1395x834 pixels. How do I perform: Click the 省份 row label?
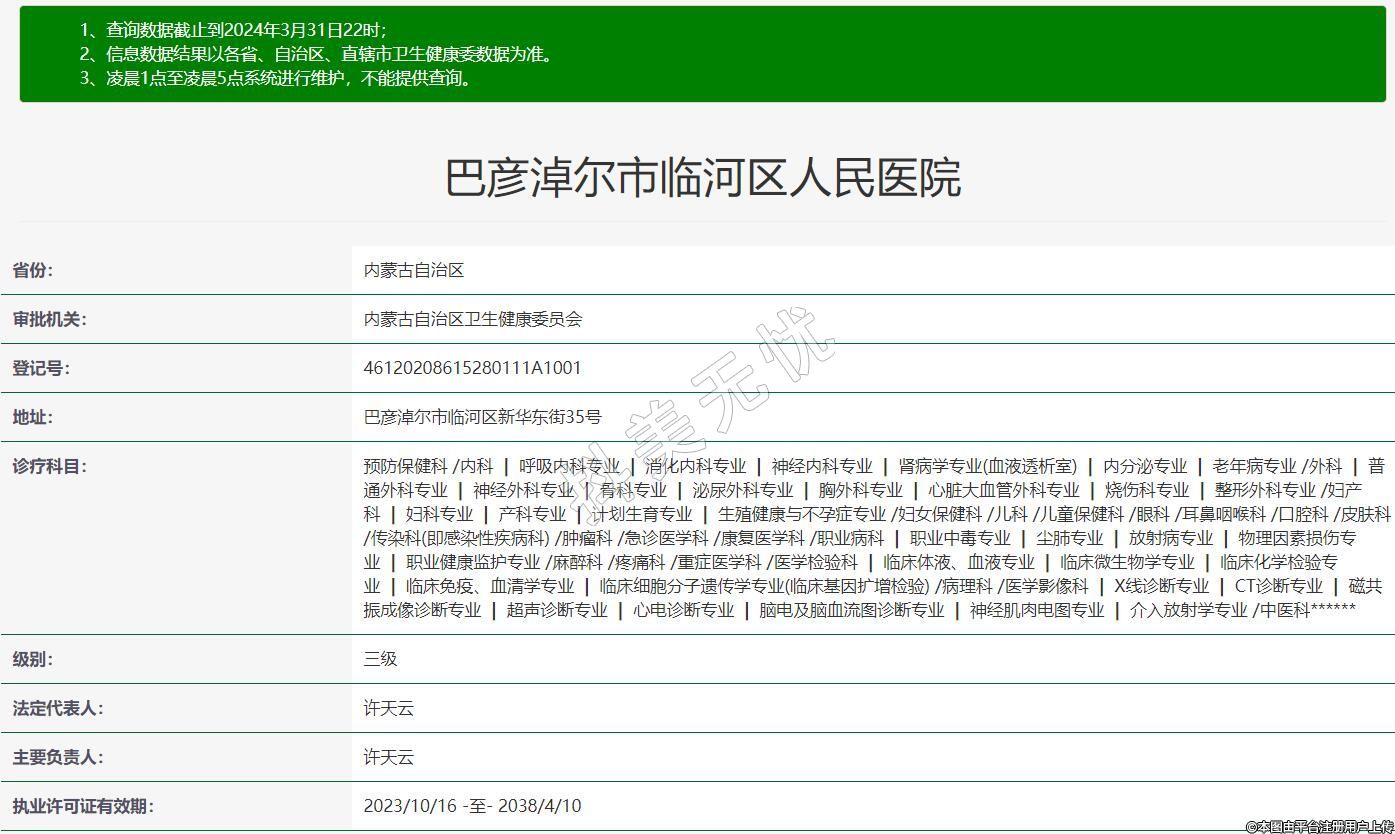coord(33,270)
